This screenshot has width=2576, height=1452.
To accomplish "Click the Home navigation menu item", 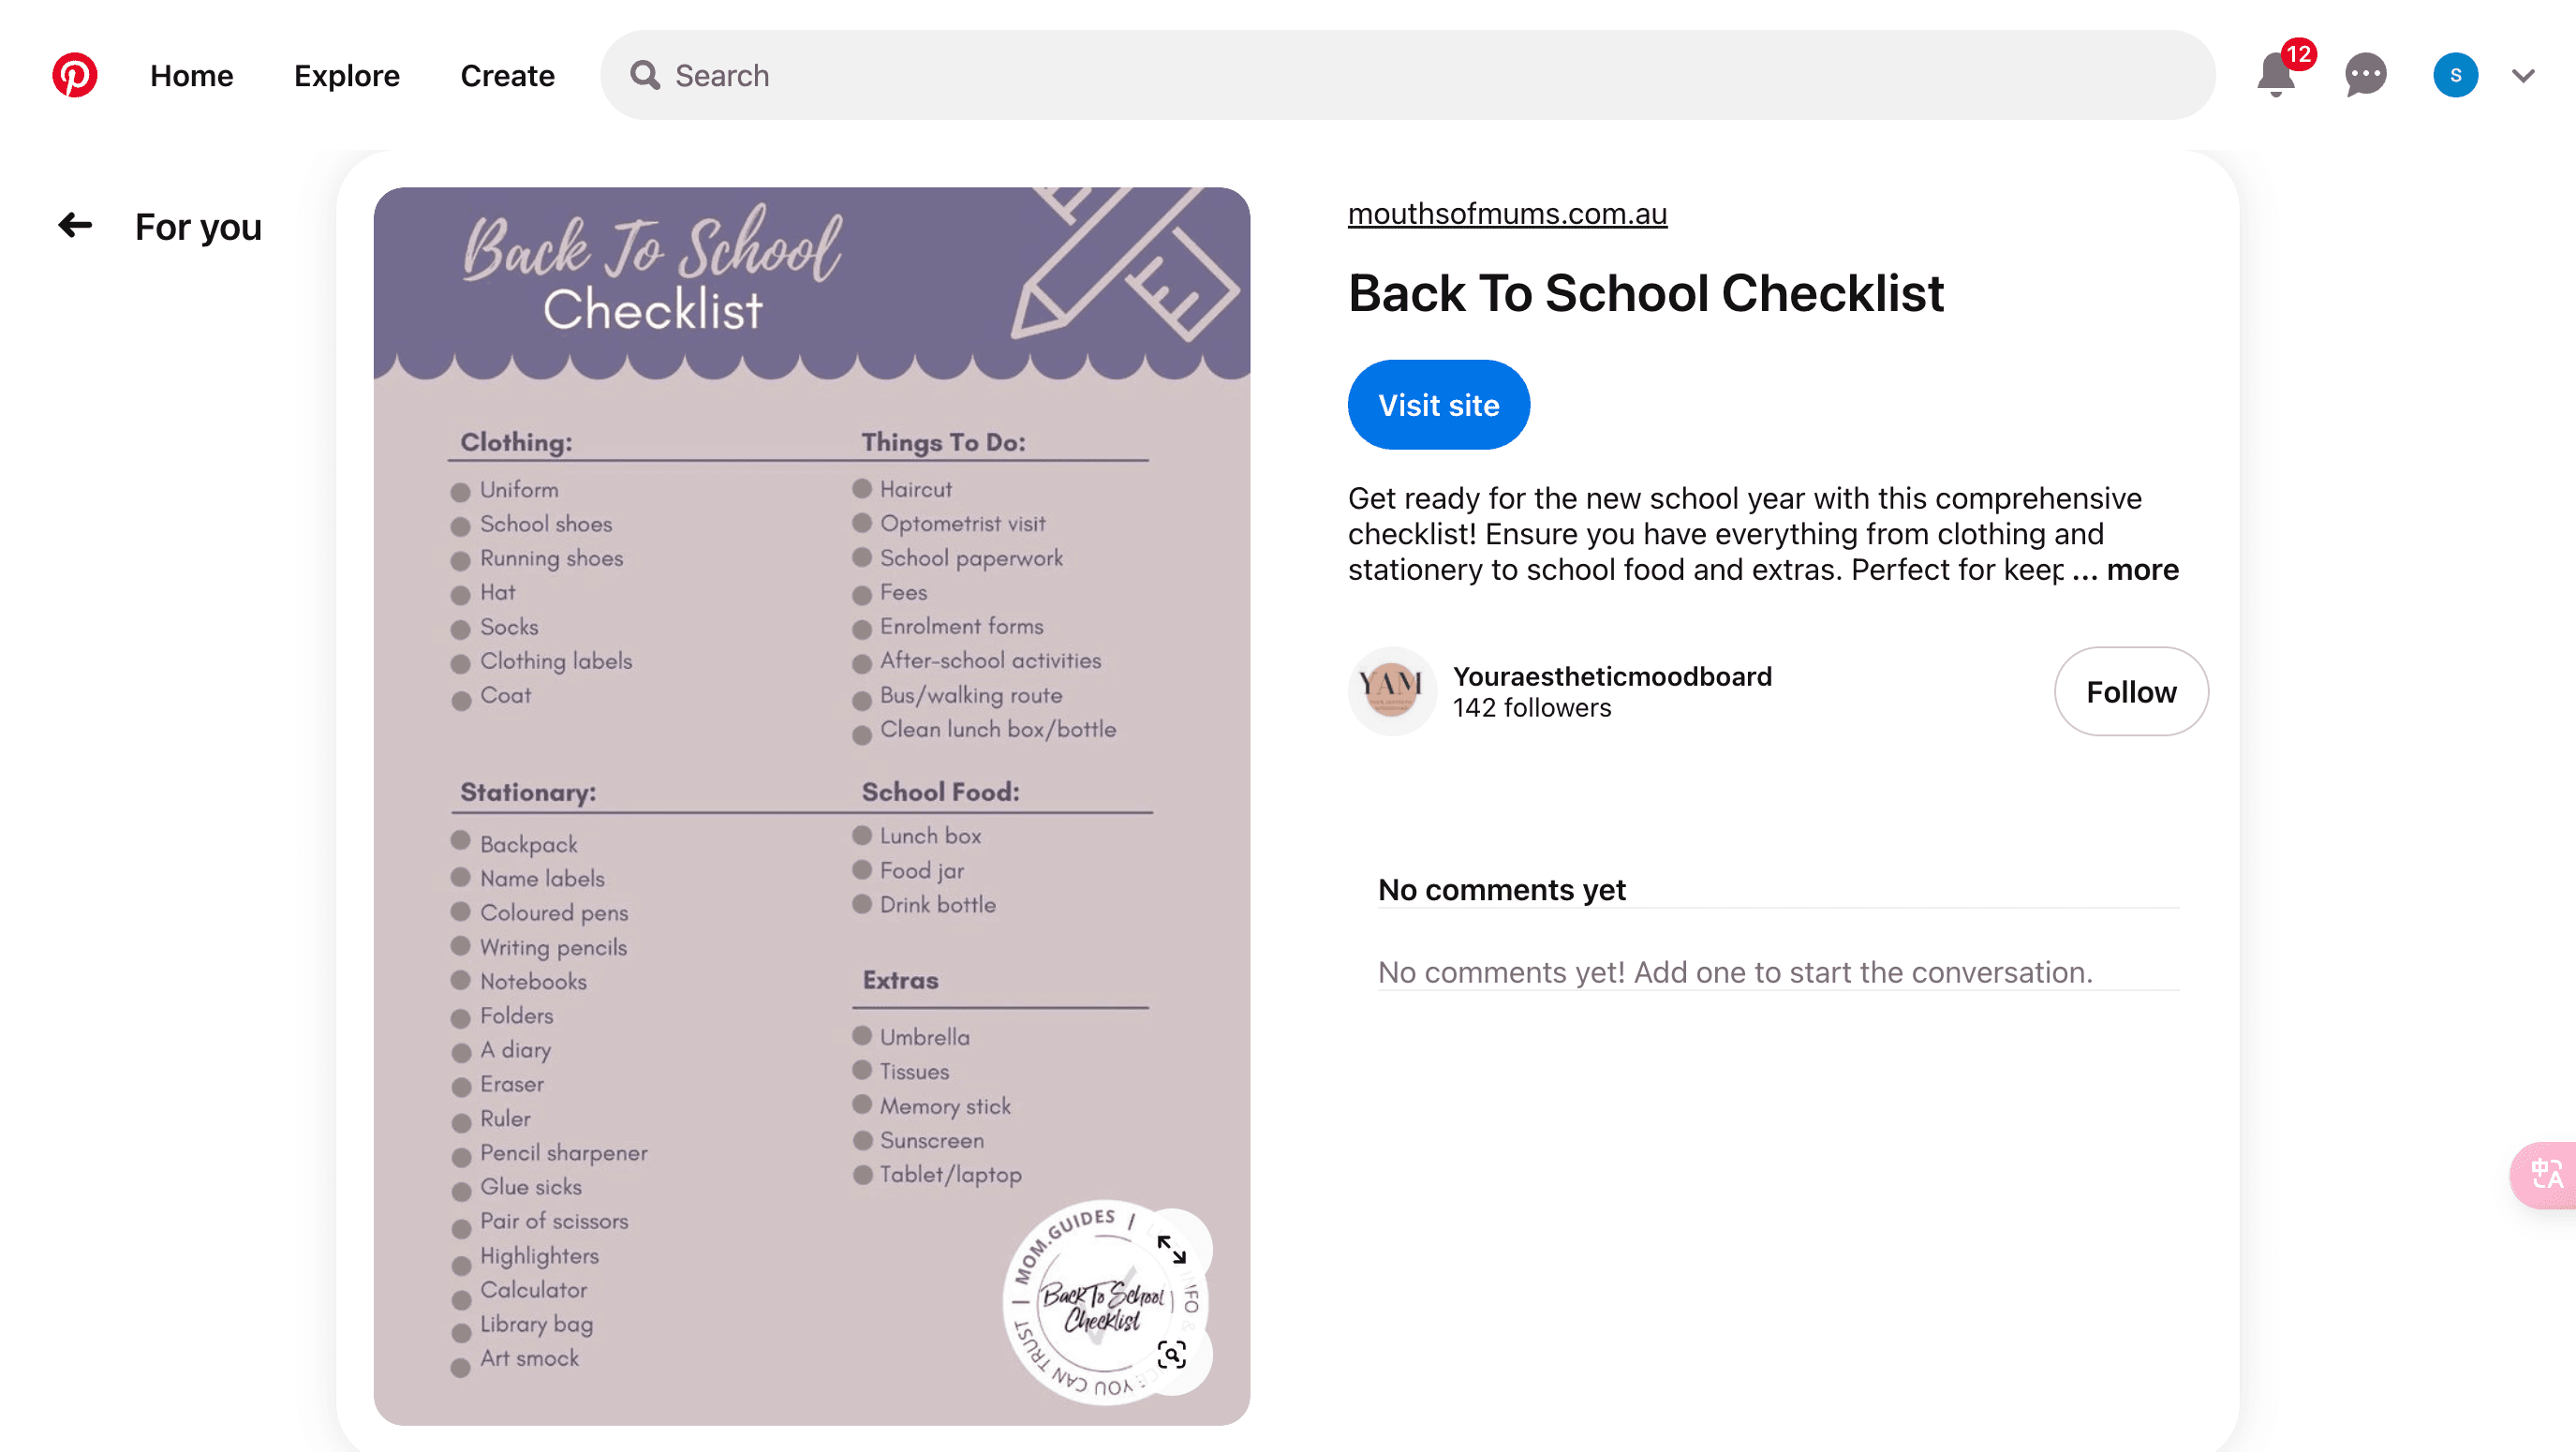I will coord(191,74).
